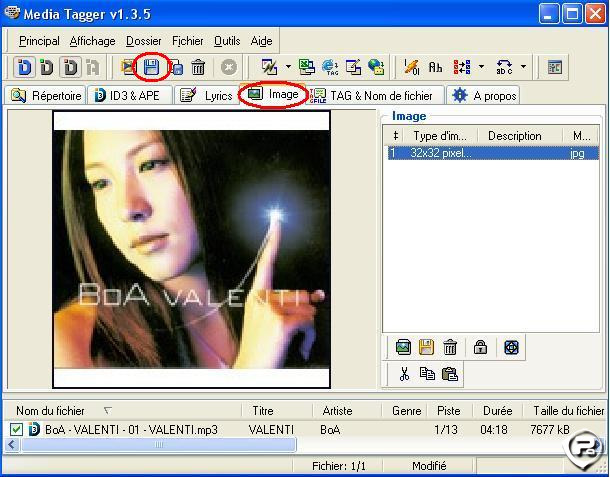This screenshot has width=610, height=477.
Task: Click the padlock icon below image list
Action: pyautogui.click(x=480, y=347)
